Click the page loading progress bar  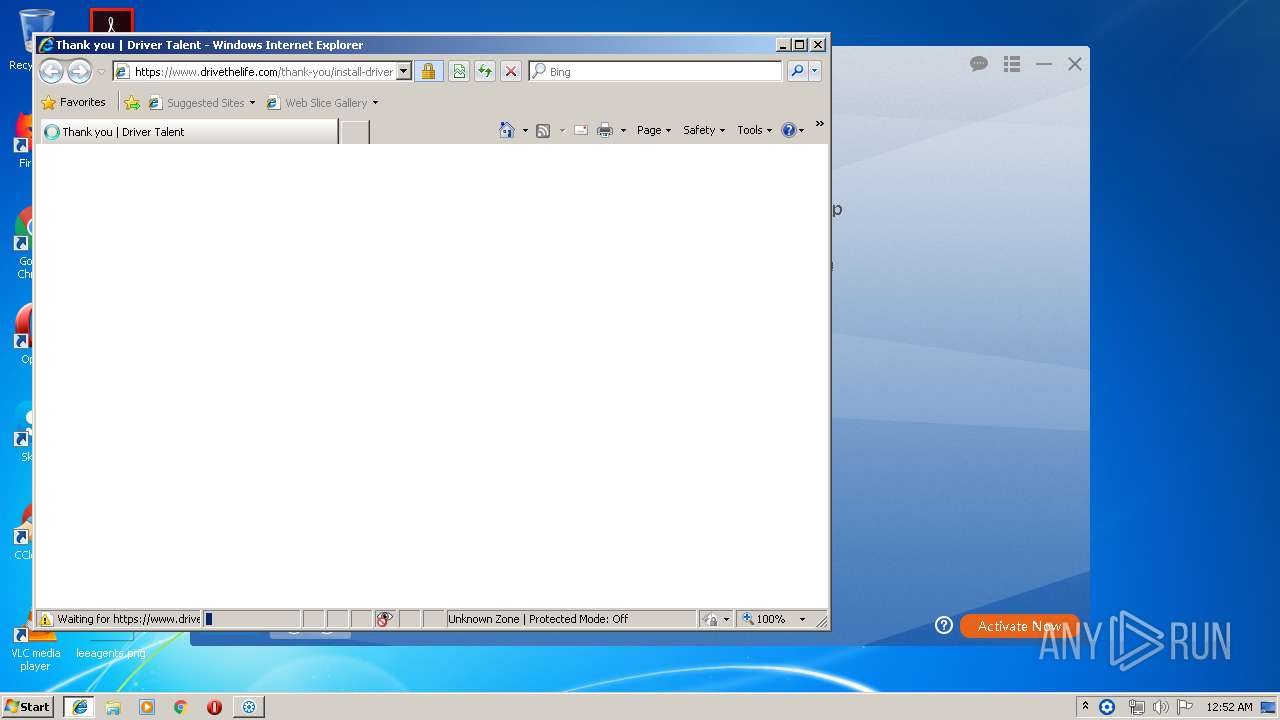252,619
